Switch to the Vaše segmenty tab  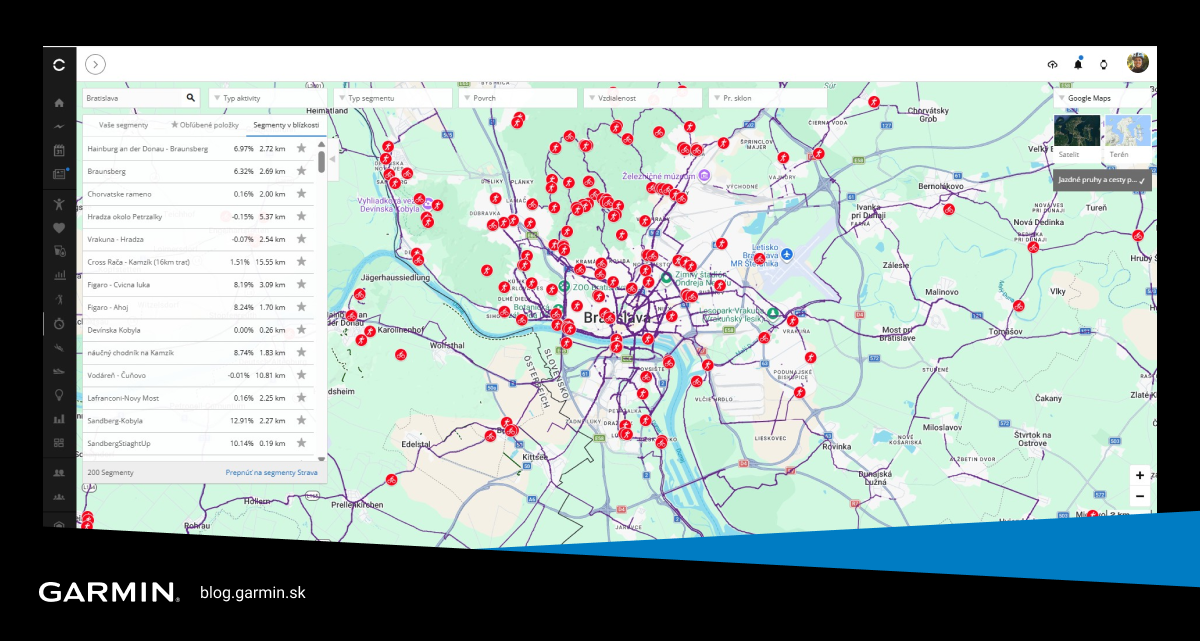(123, 125)
